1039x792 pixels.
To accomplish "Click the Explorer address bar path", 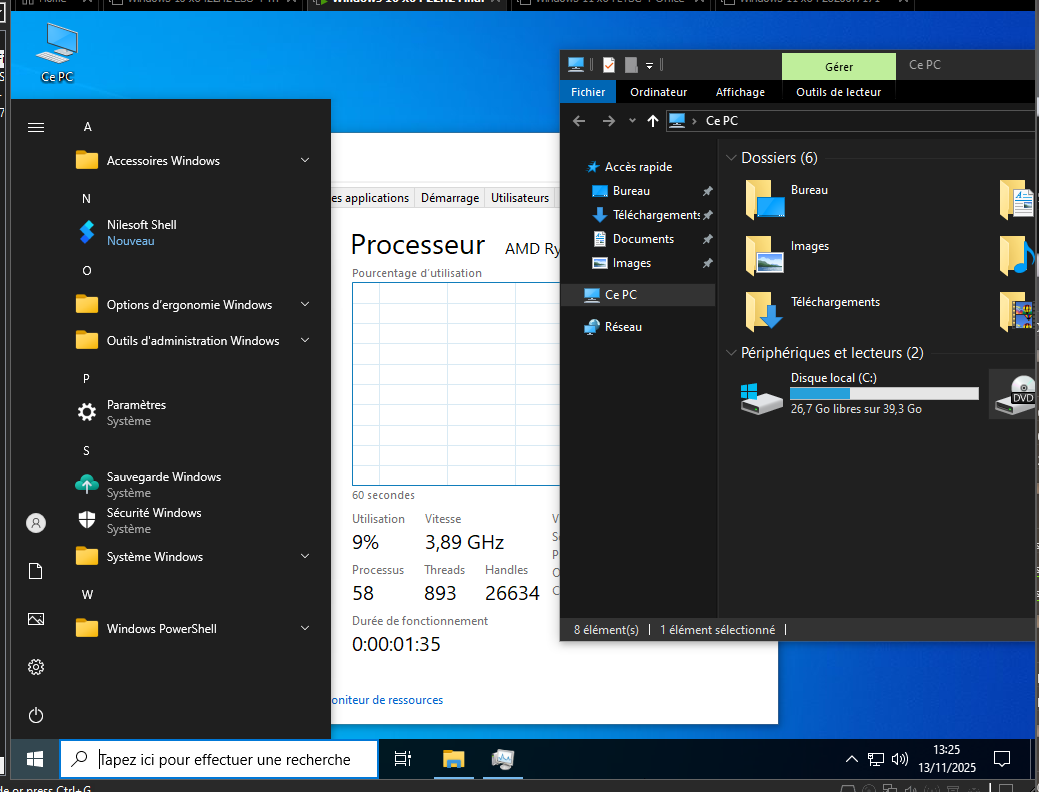I will click(x=851, y=121).
